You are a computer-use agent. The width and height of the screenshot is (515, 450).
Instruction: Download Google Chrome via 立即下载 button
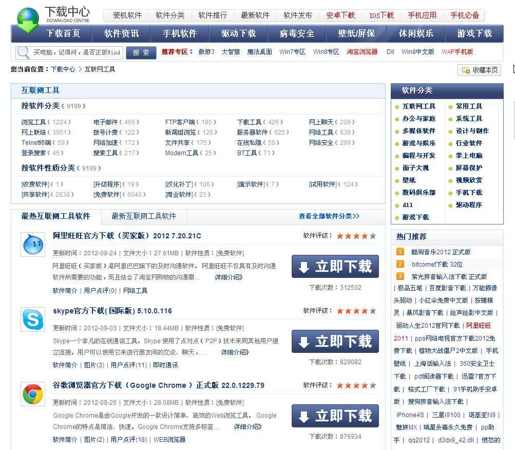point(335,416)
